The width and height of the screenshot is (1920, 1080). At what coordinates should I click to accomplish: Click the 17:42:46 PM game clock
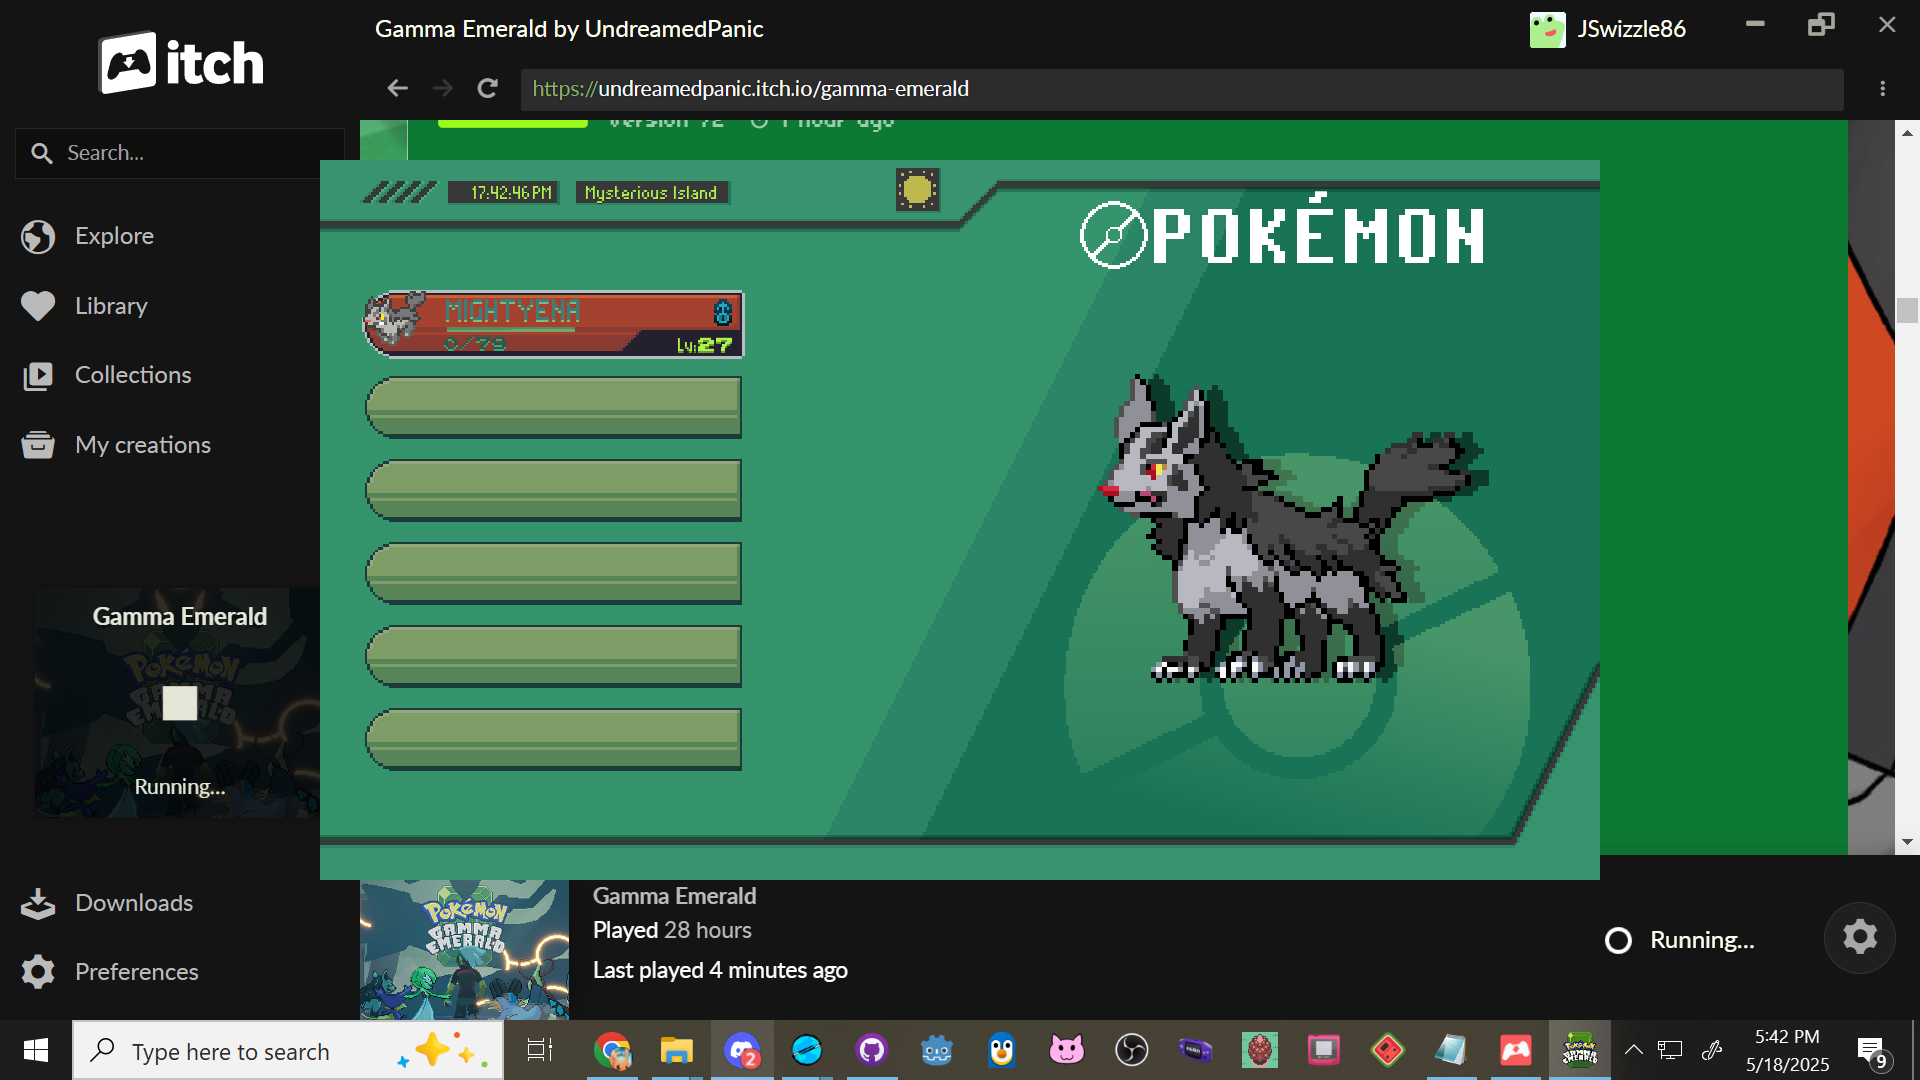[x=502, y=193]
